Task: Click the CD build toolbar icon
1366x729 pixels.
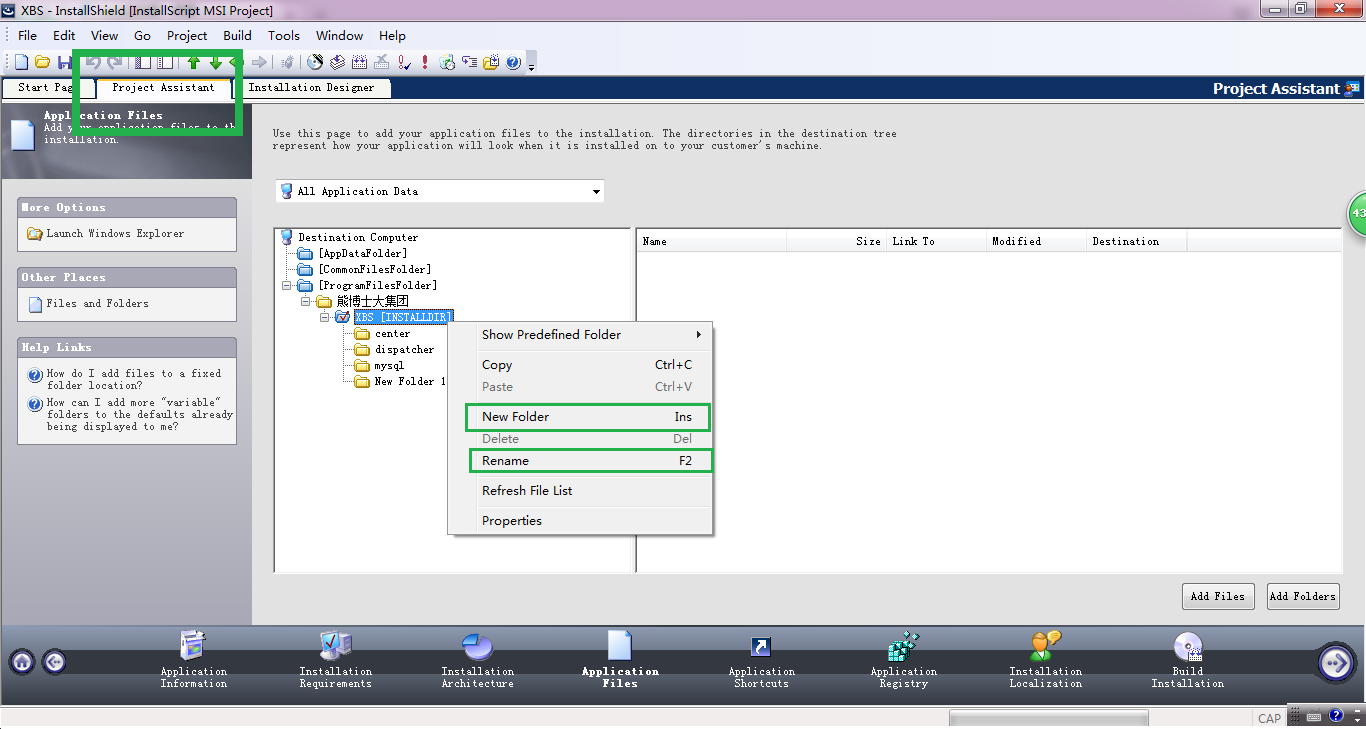Action: pyautogui.click(x=315, y=62)
